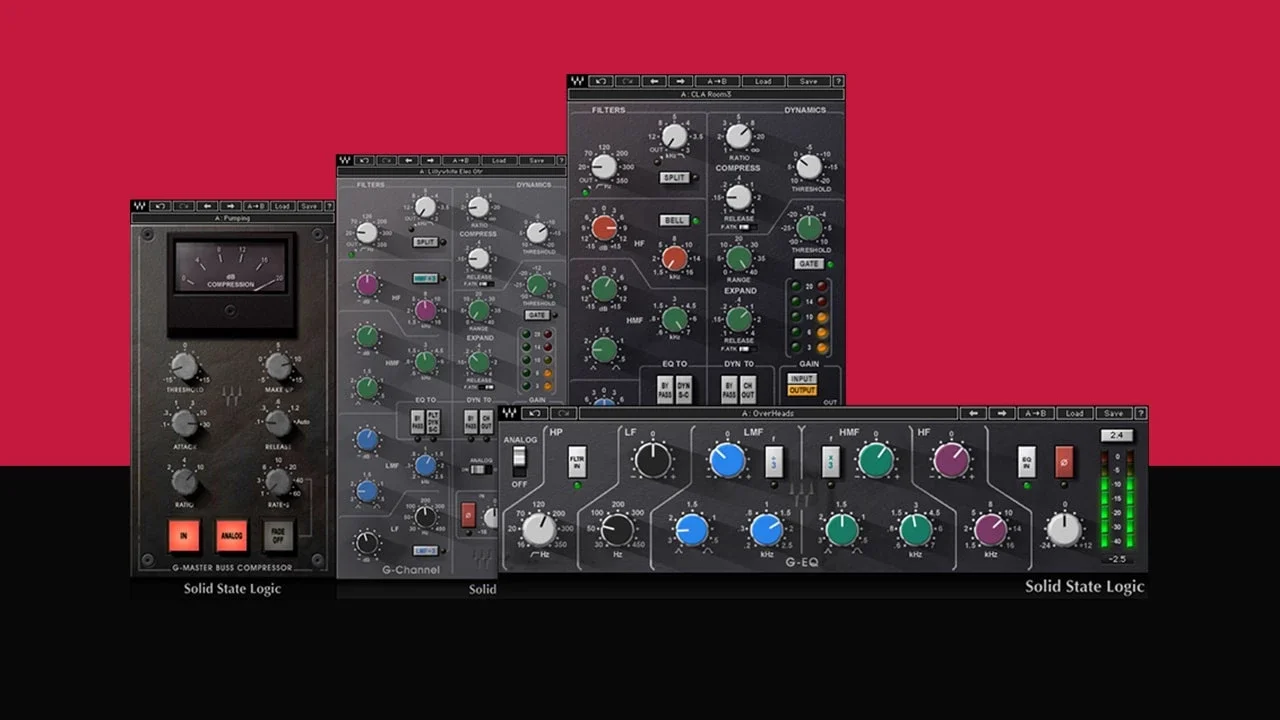Click the HP filter Hz knob in G-EQ
Image resolution: width=1280 pixels, height=720 pixels.
click(x=538, y=528)
